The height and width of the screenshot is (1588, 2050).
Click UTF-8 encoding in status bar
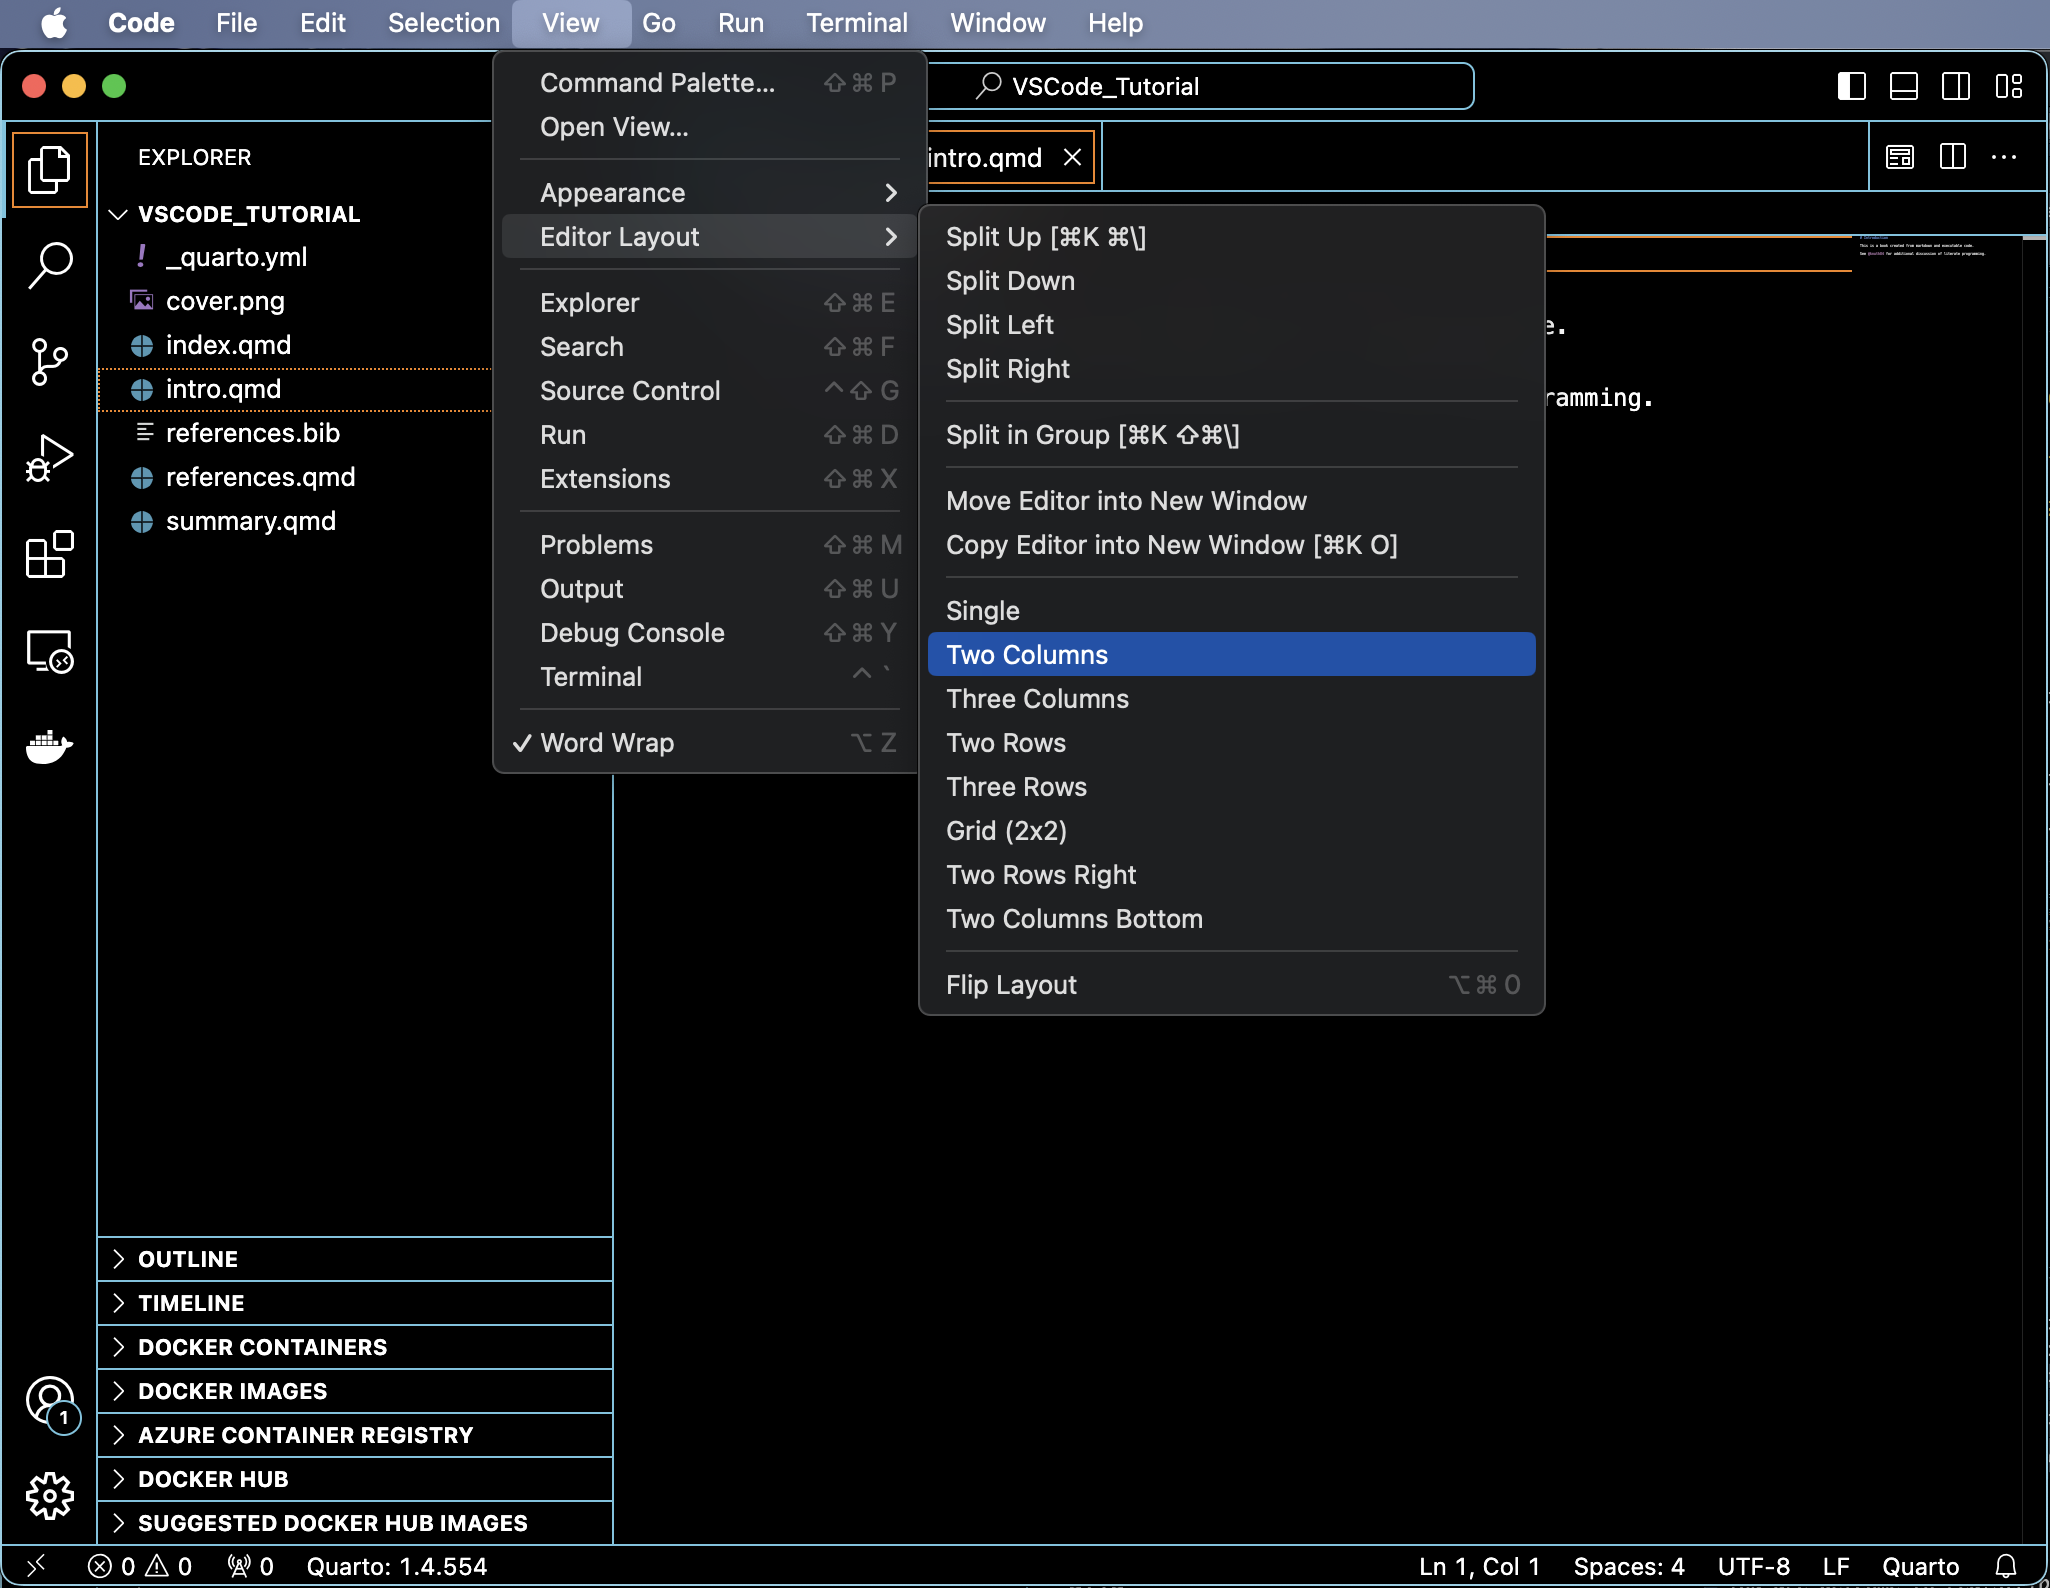[1754, 1566]
